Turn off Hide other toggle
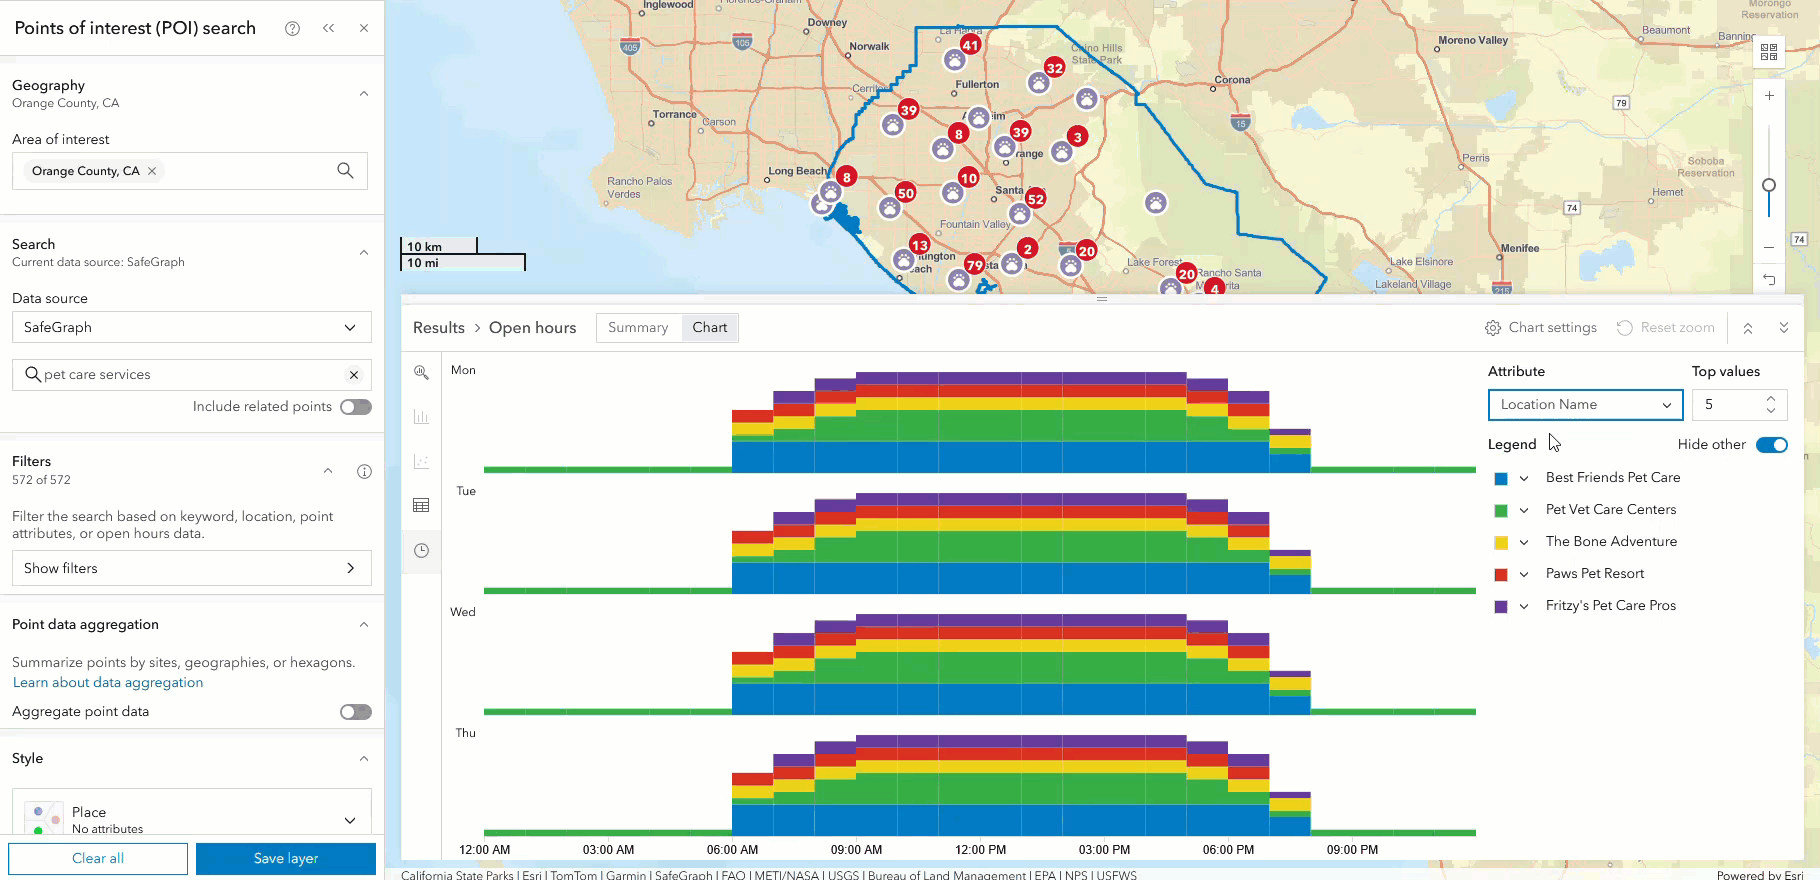 pos(1772,445)
